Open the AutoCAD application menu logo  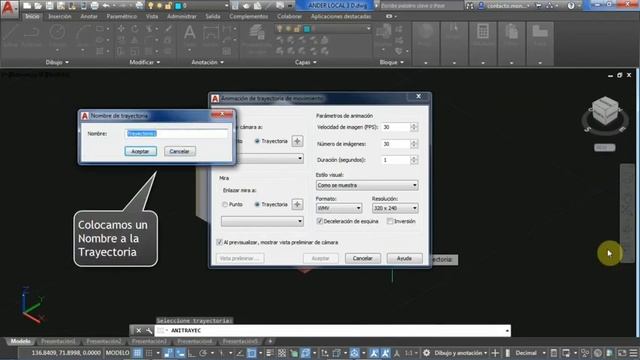[x=9, y=8]
